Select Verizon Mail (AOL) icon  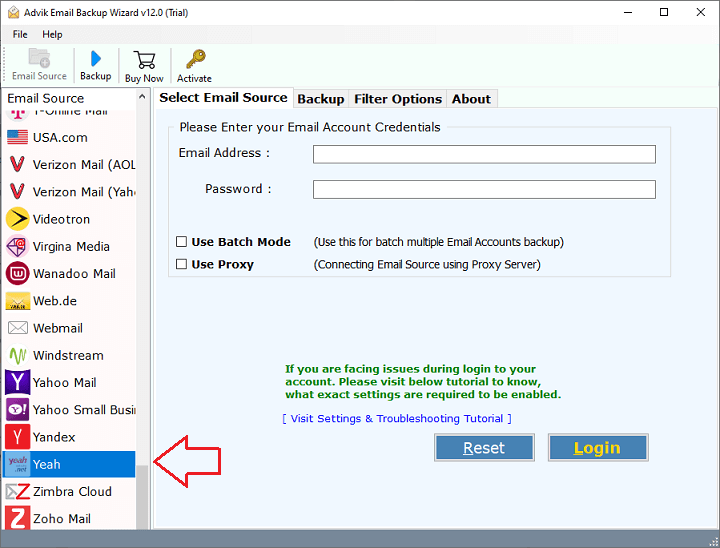coord(17,164)
